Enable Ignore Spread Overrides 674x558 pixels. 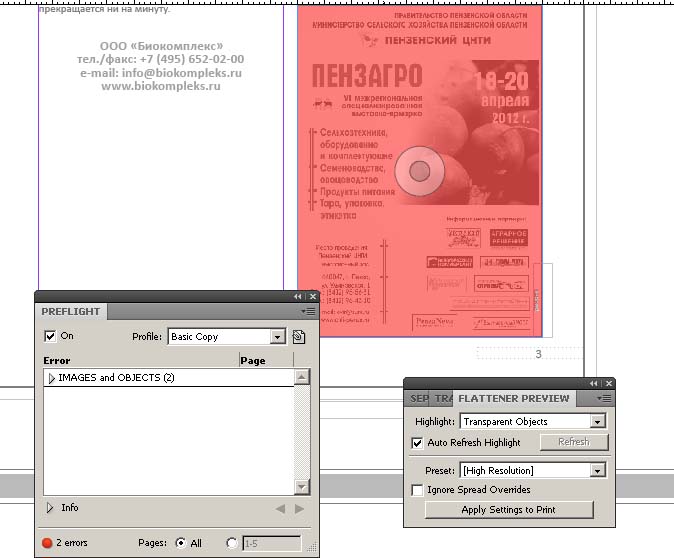[417, 490]
